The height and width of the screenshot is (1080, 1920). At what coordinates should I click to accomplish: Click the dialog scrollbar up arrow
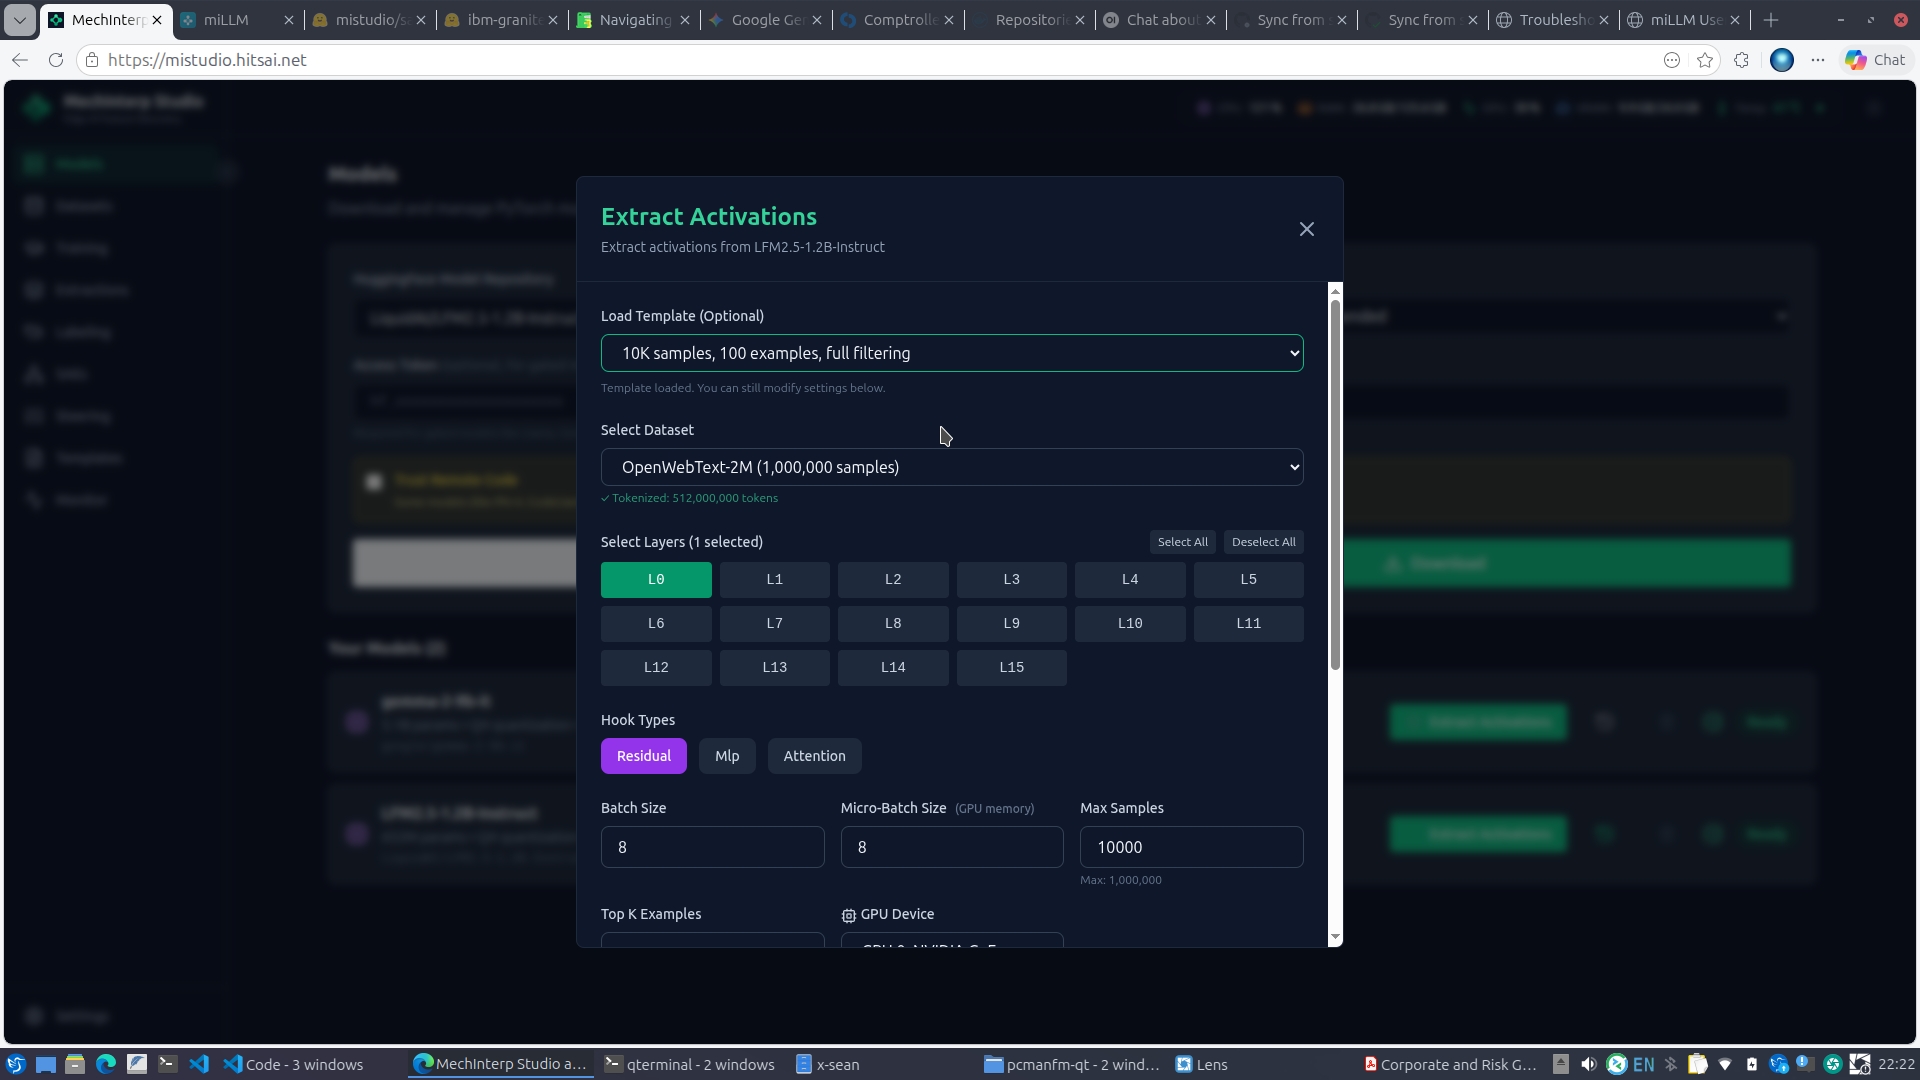click(1334, 291)
